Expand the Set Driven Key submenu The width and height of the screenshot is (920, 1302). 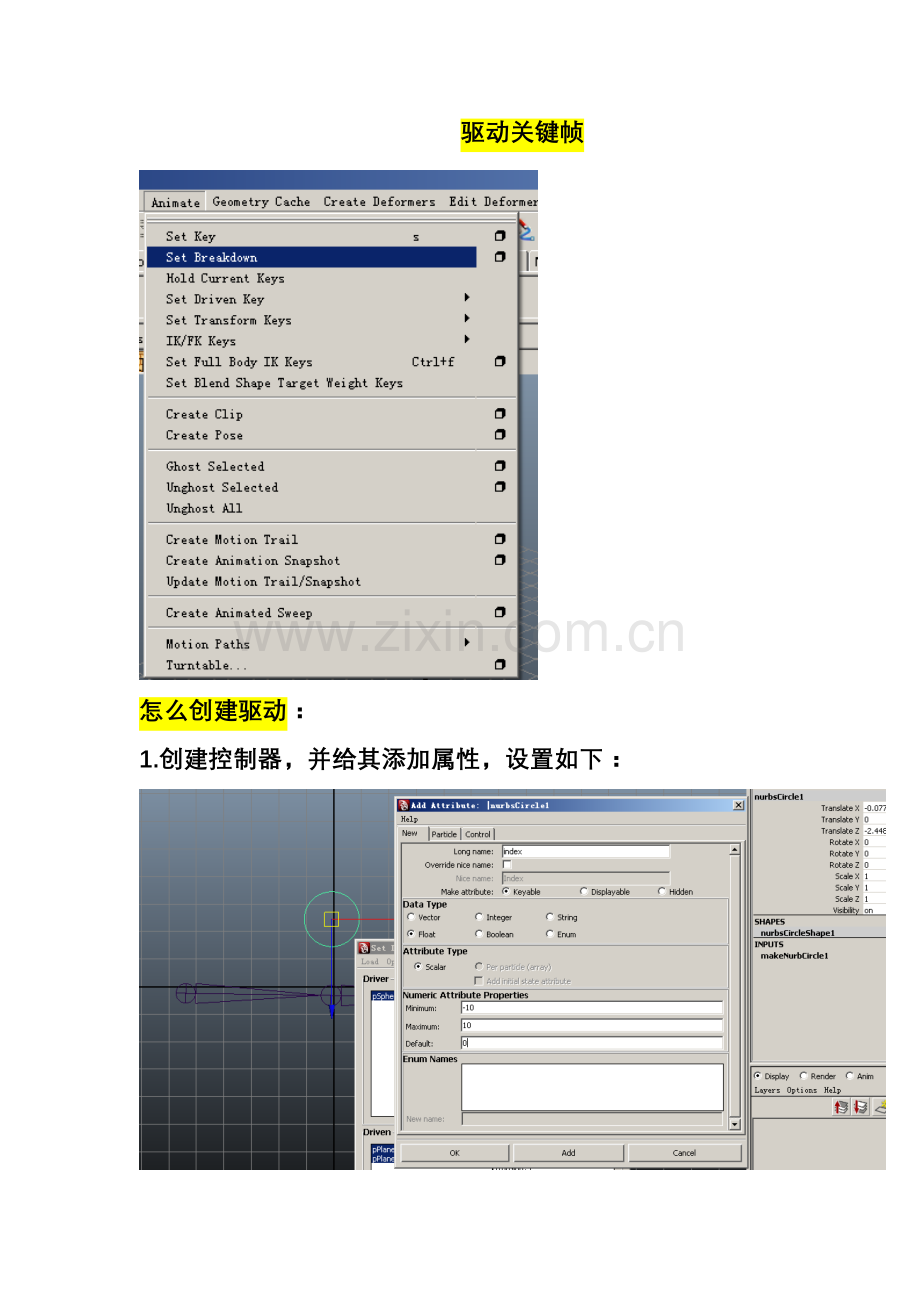[466, 298]
